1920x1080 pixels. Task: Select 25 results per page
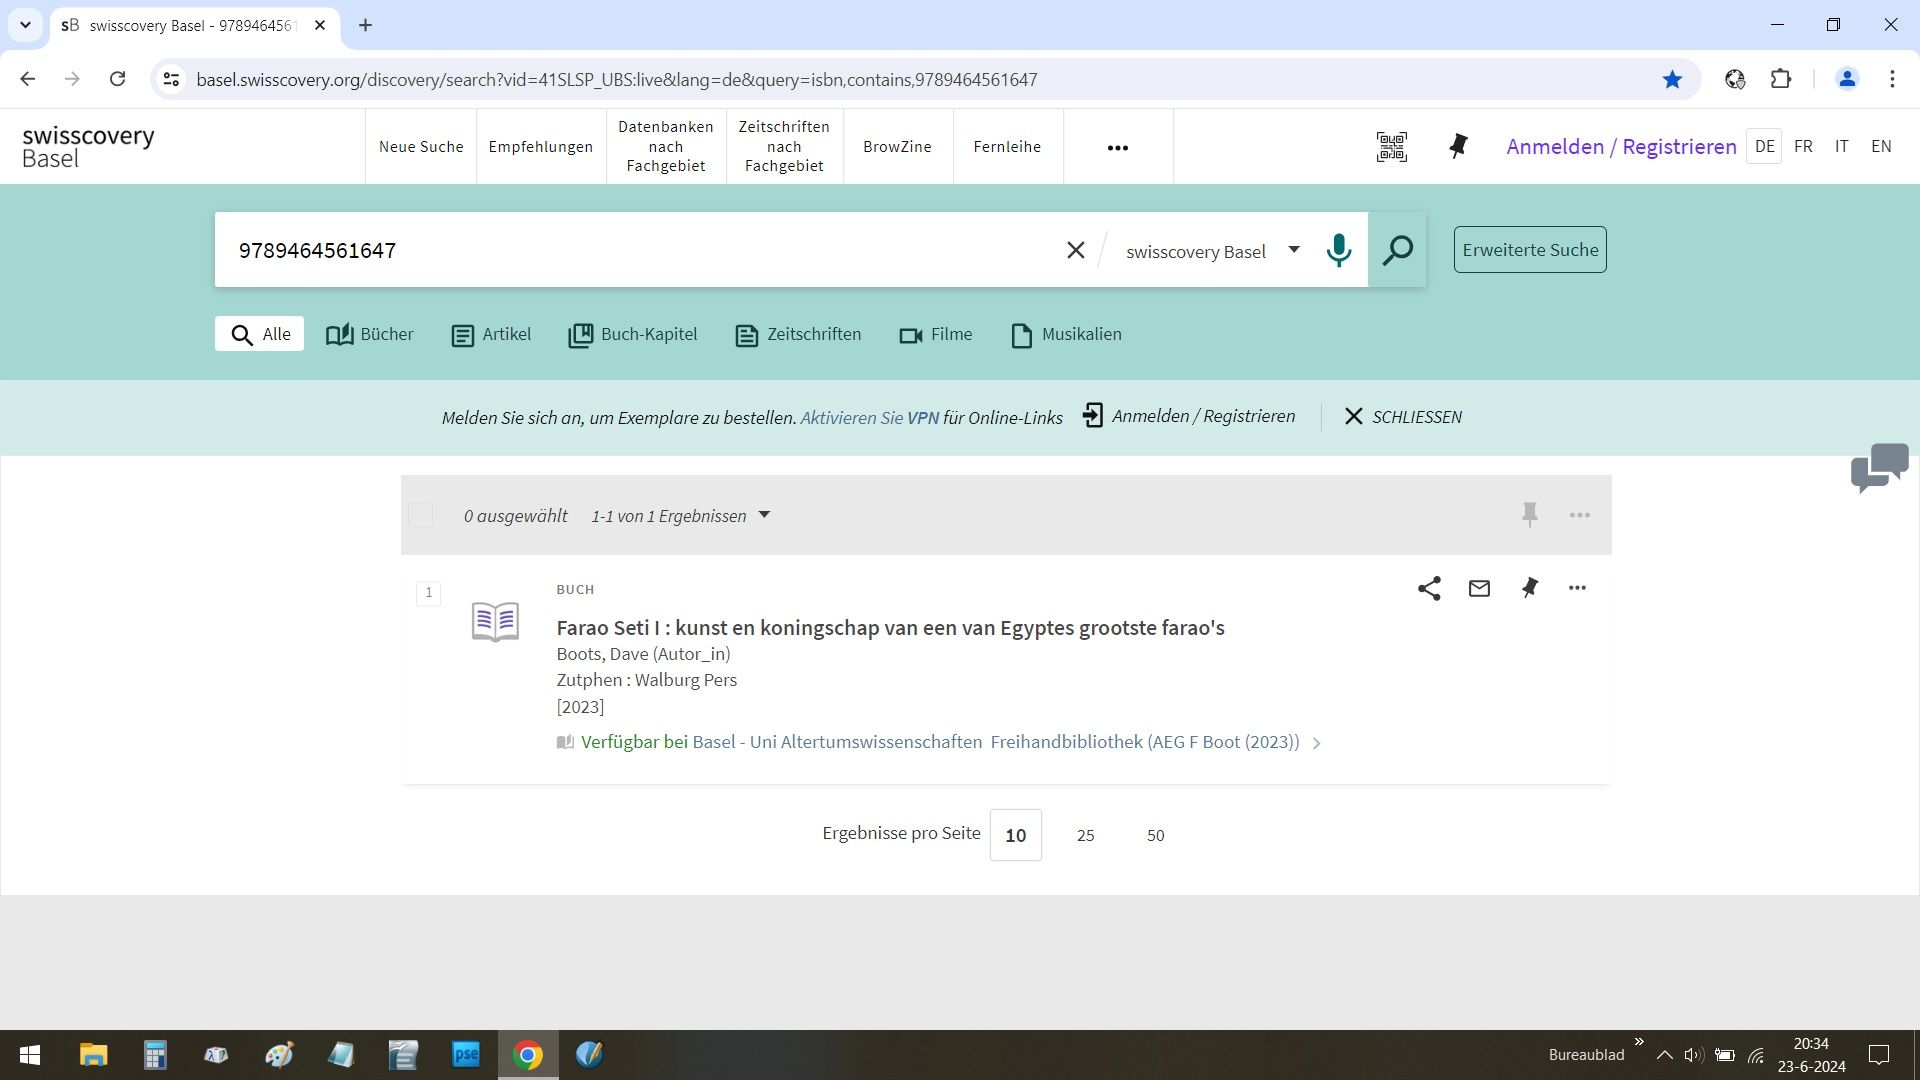(x=1085, y=835)
